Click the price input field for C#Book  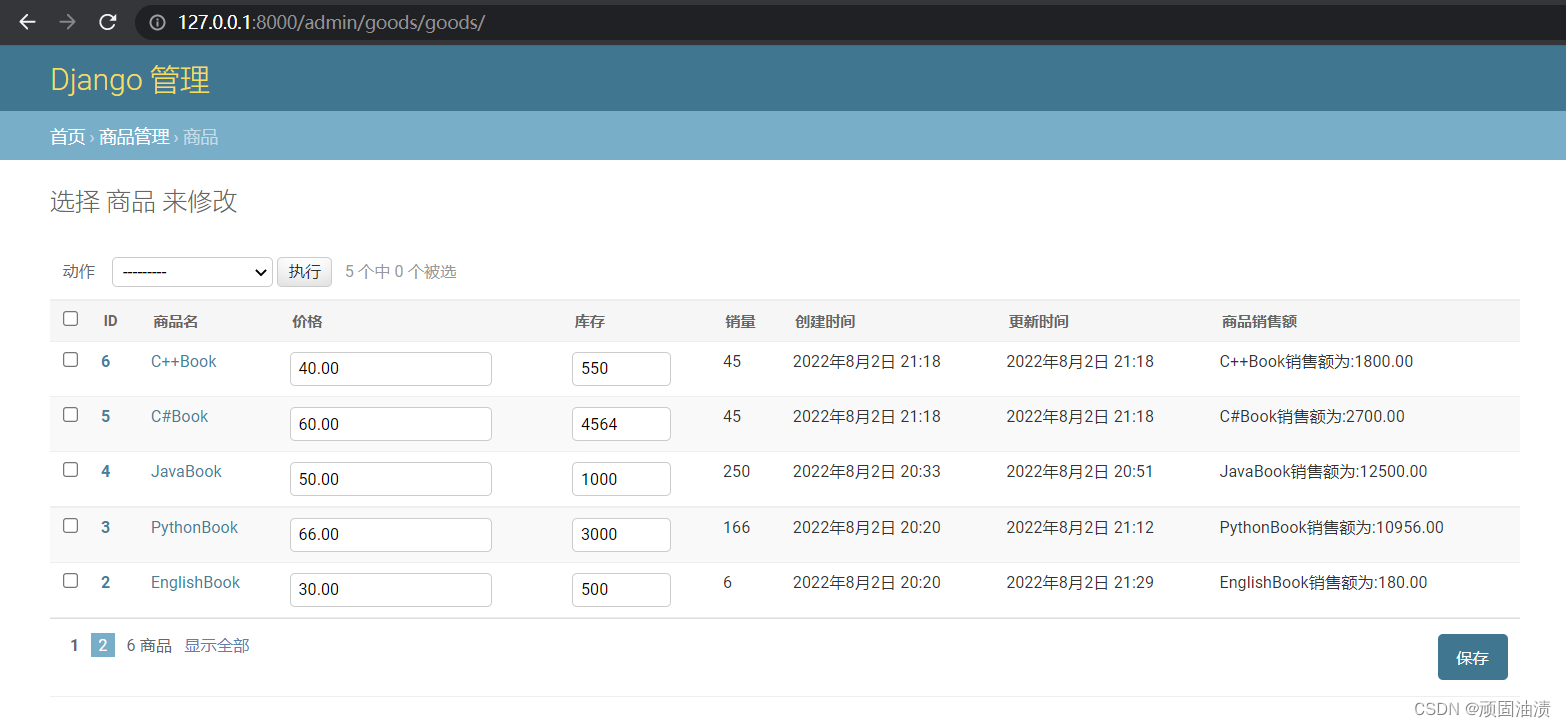(390, 423)
